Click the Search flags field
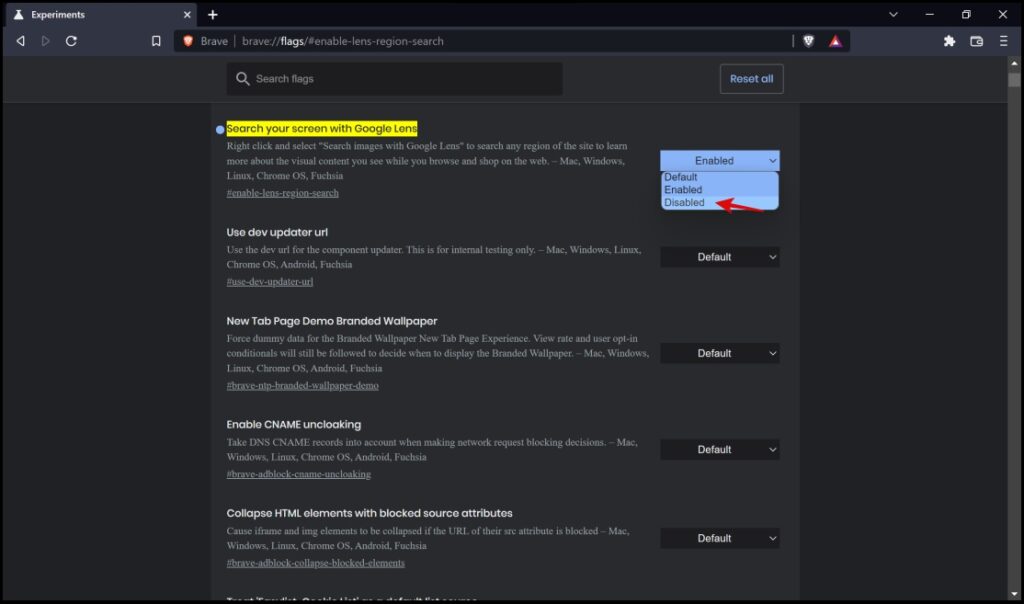The image size is (1024, 604). coord(394,79)
